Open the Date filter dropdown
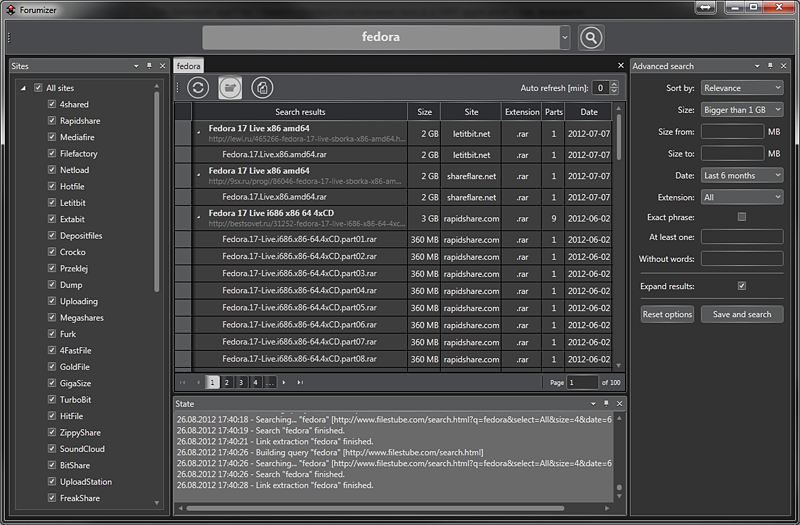800x525 pixels. click(742, 176)
